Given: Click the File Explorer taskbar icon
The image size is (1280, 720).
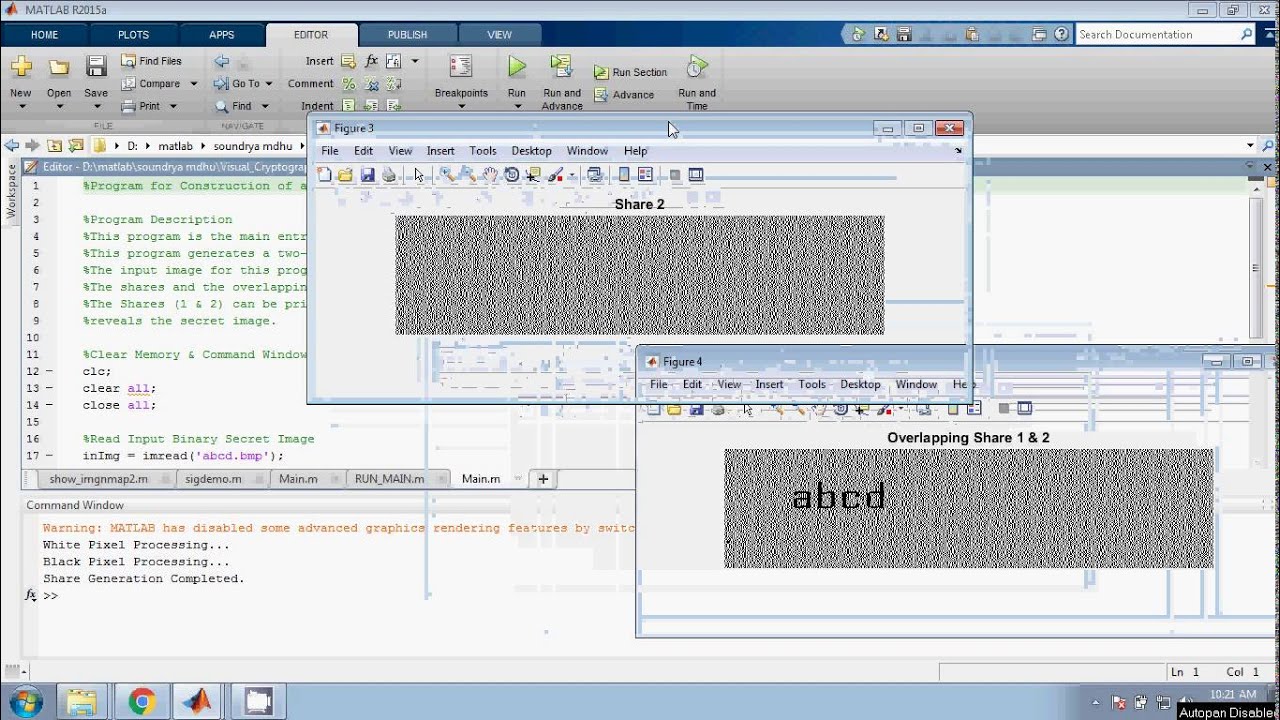Looking at the screenshot, I should [x=81, y=701].
